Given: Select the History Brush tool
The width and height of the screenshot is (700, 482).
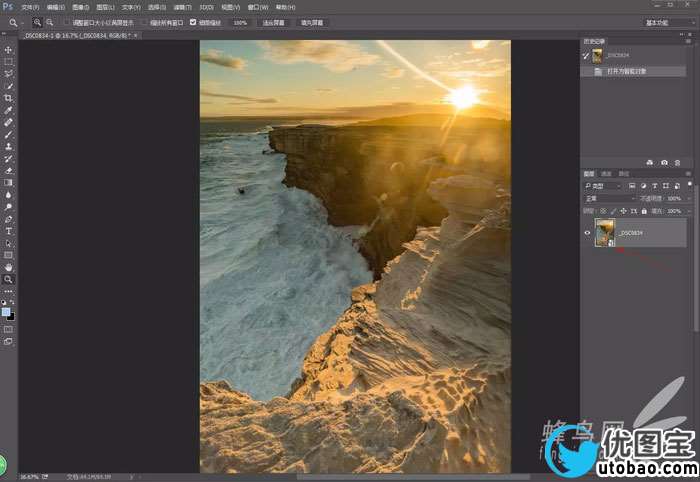Looking at the screenshot, I should coord(8,158).
